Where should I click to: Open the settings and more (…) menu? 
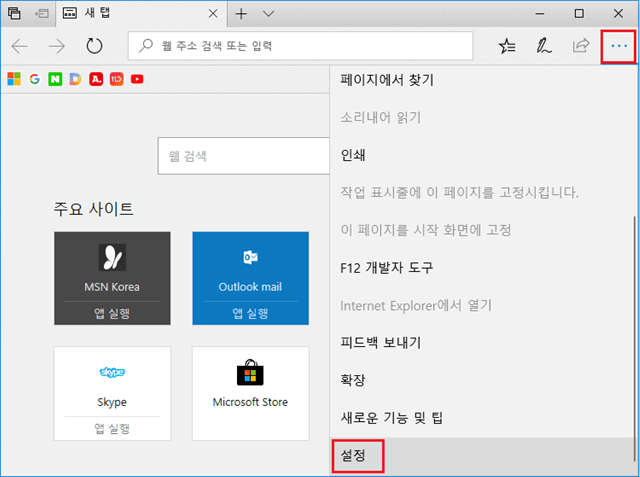click(619, 46)
